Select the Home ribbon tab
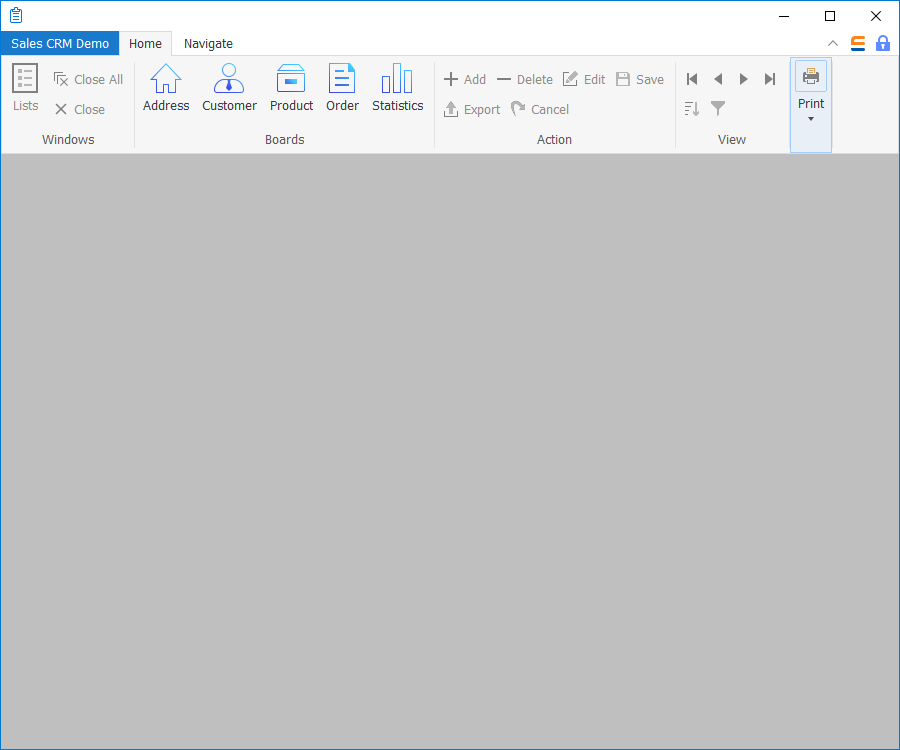Screen dimensions: 900x750 pos(145,44)
